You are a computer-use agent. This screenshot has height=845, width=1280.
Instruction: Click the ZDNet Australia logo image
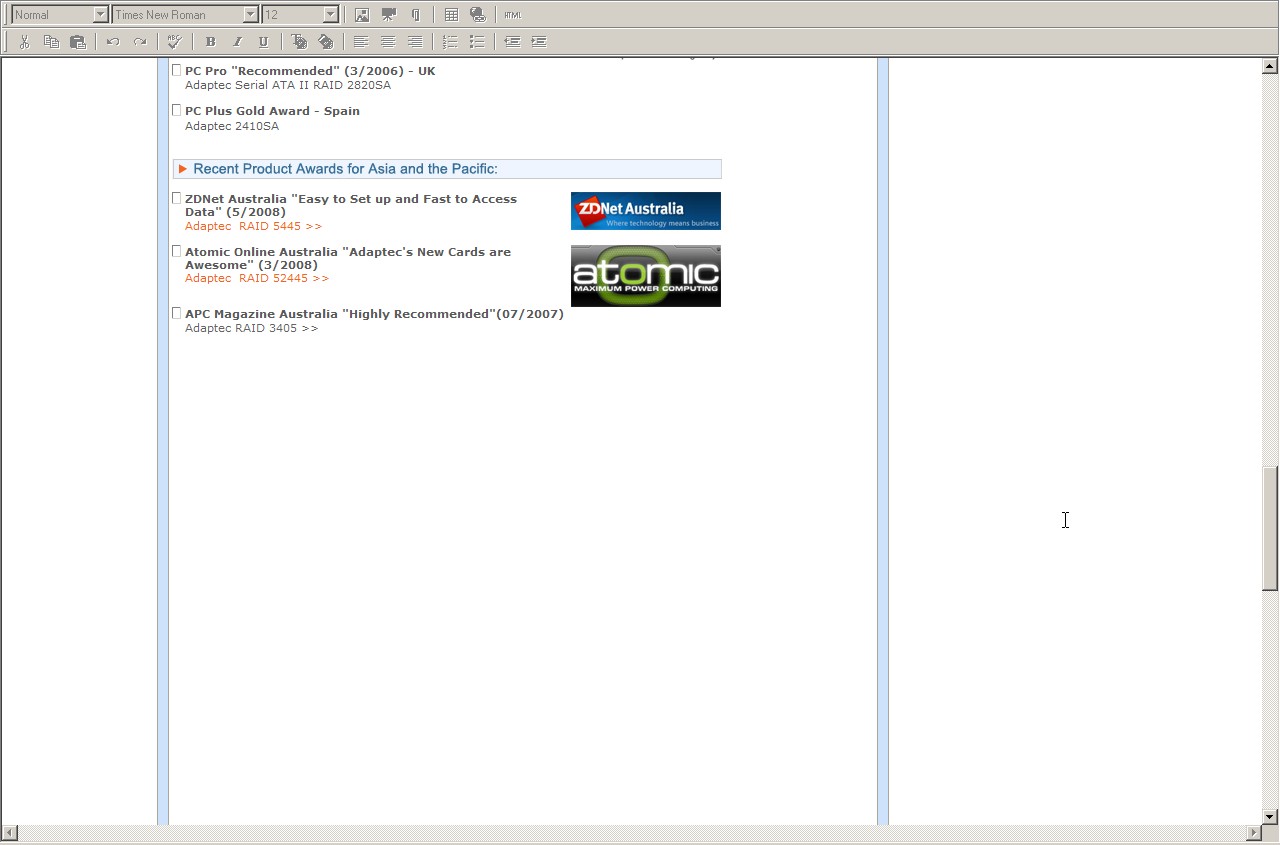point(646,211)
